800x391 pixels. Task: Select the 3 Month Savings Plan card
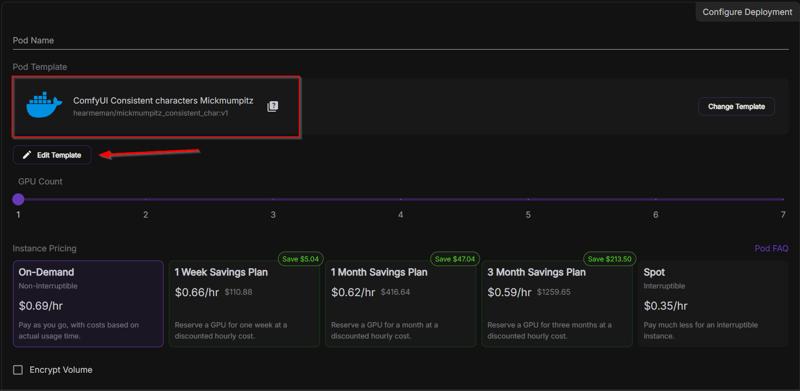point(557,304)
